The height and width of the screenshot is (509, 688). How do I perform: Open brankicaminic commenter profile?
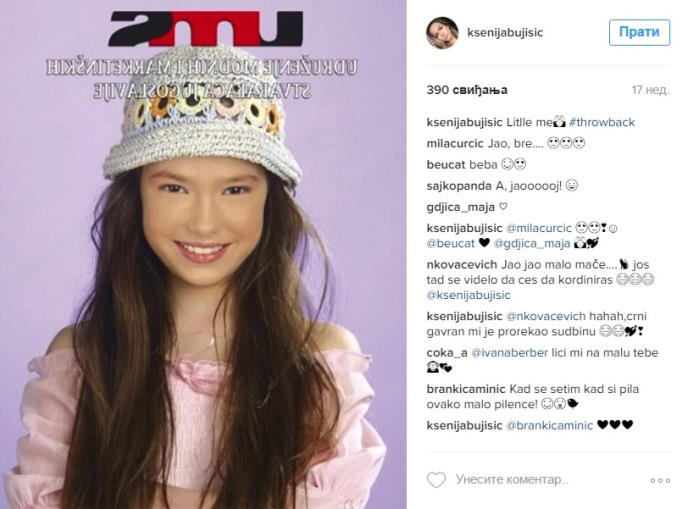click(466, 389)
